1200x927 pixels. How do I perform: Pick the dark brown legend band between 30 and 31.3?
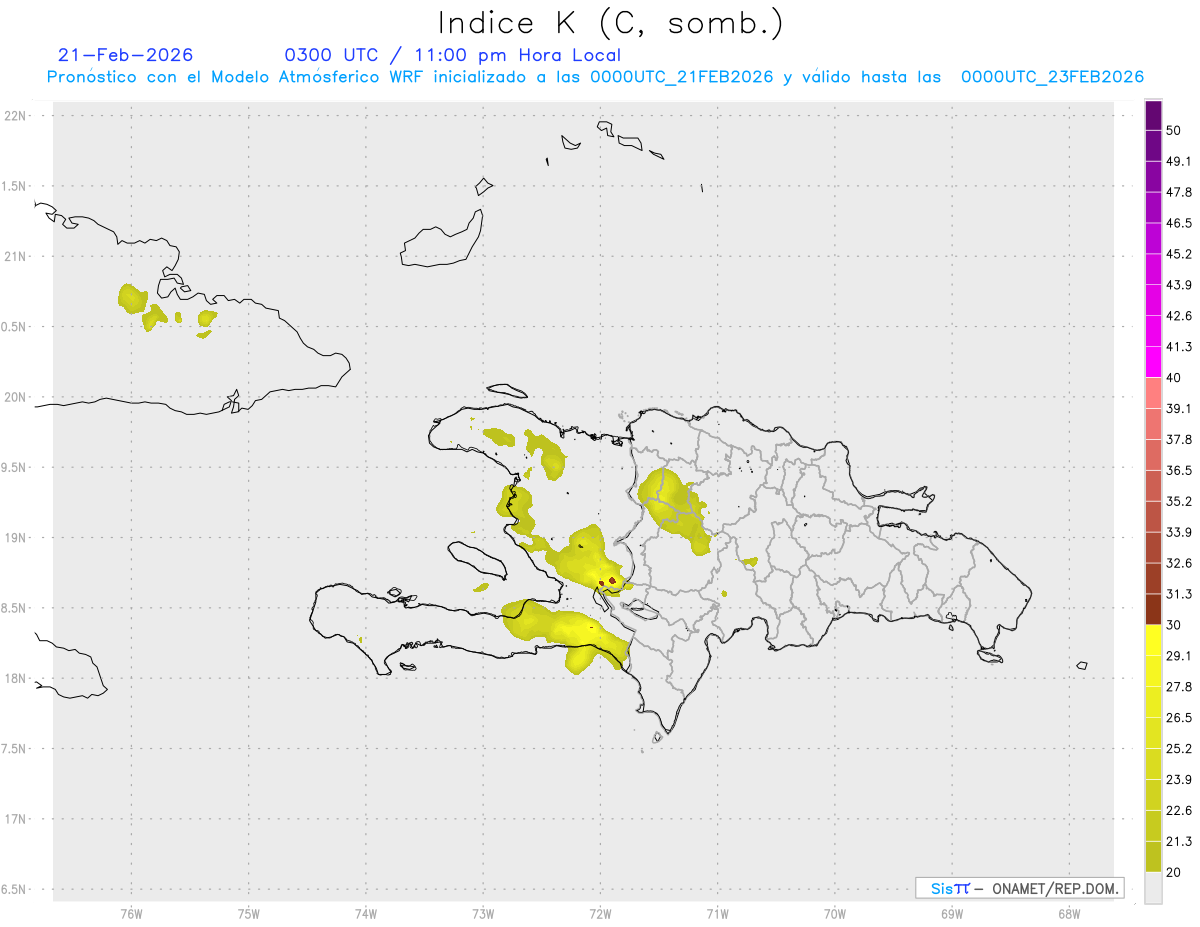(x=1153, y=608)
